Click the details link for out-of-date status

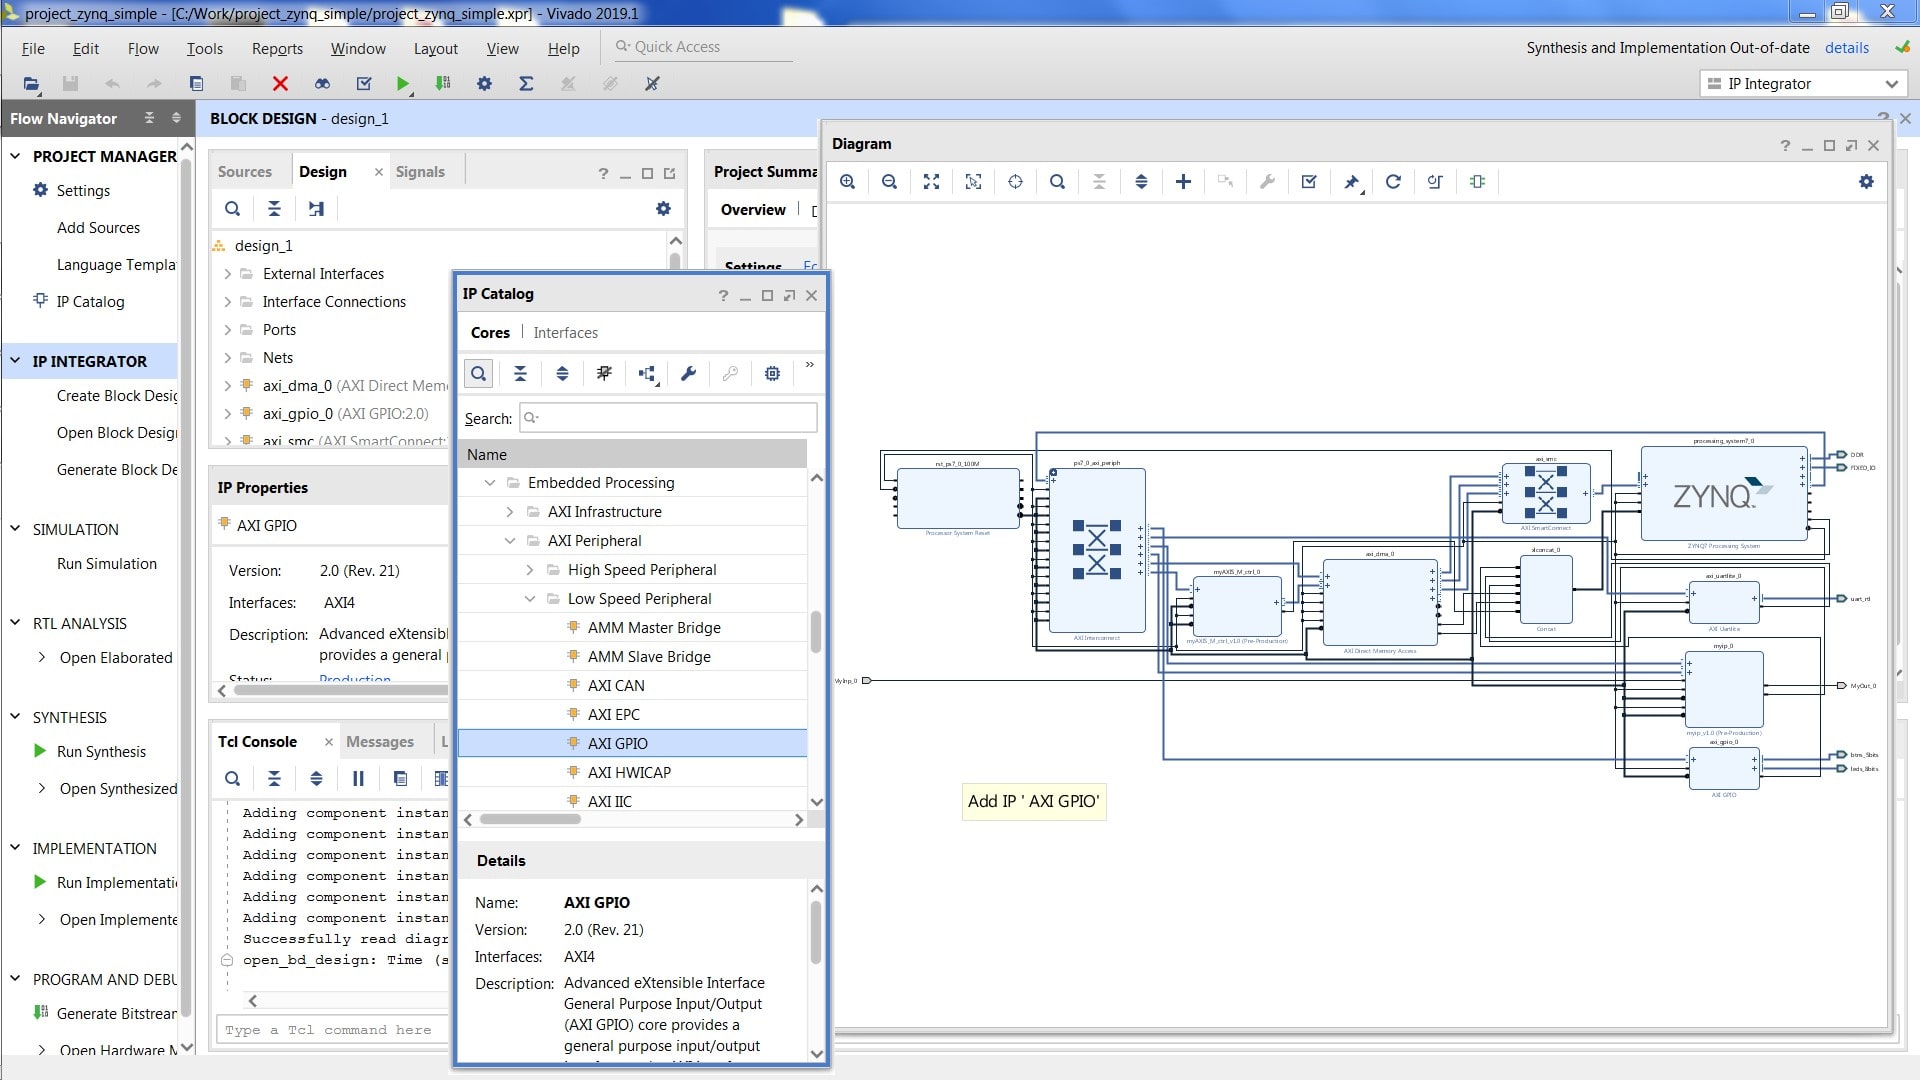1846,48
